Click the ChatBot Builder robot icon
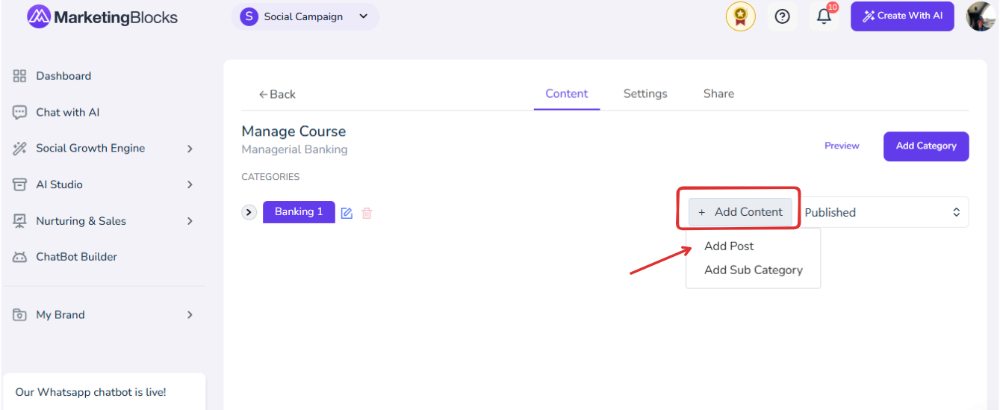This screenshot has width=1000, height=410. [x=20, y=258]
